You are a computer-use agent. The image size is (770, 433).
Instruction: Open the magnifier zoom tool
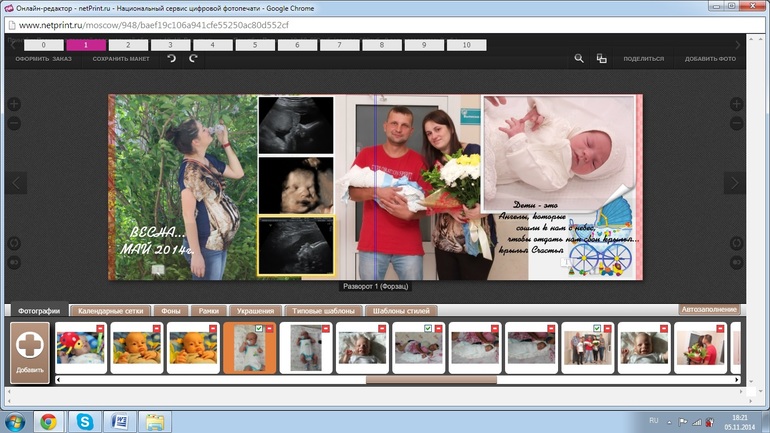[x=579, y=59]
